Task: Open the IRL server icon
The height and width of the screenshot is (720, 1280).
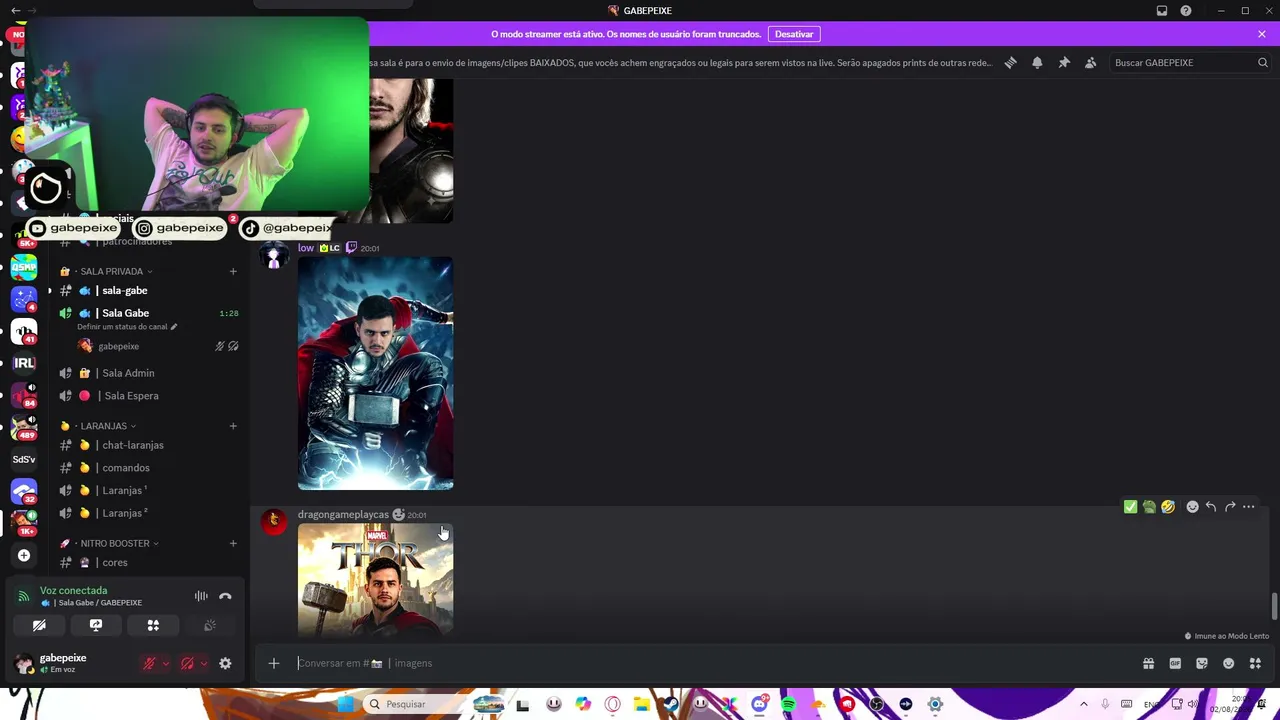Action: 24,363
